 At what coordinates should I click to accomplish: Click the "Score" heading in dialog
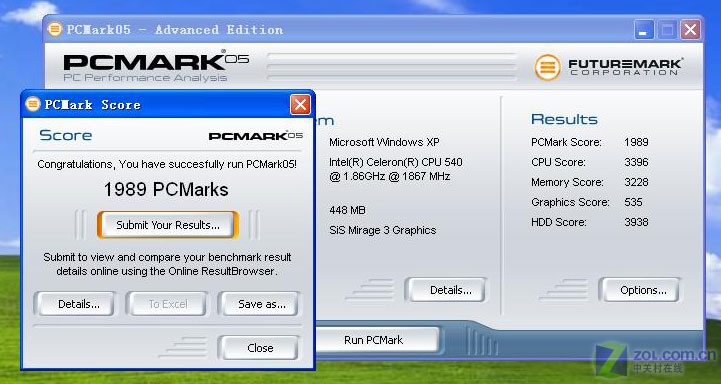(x=66, y=135)
